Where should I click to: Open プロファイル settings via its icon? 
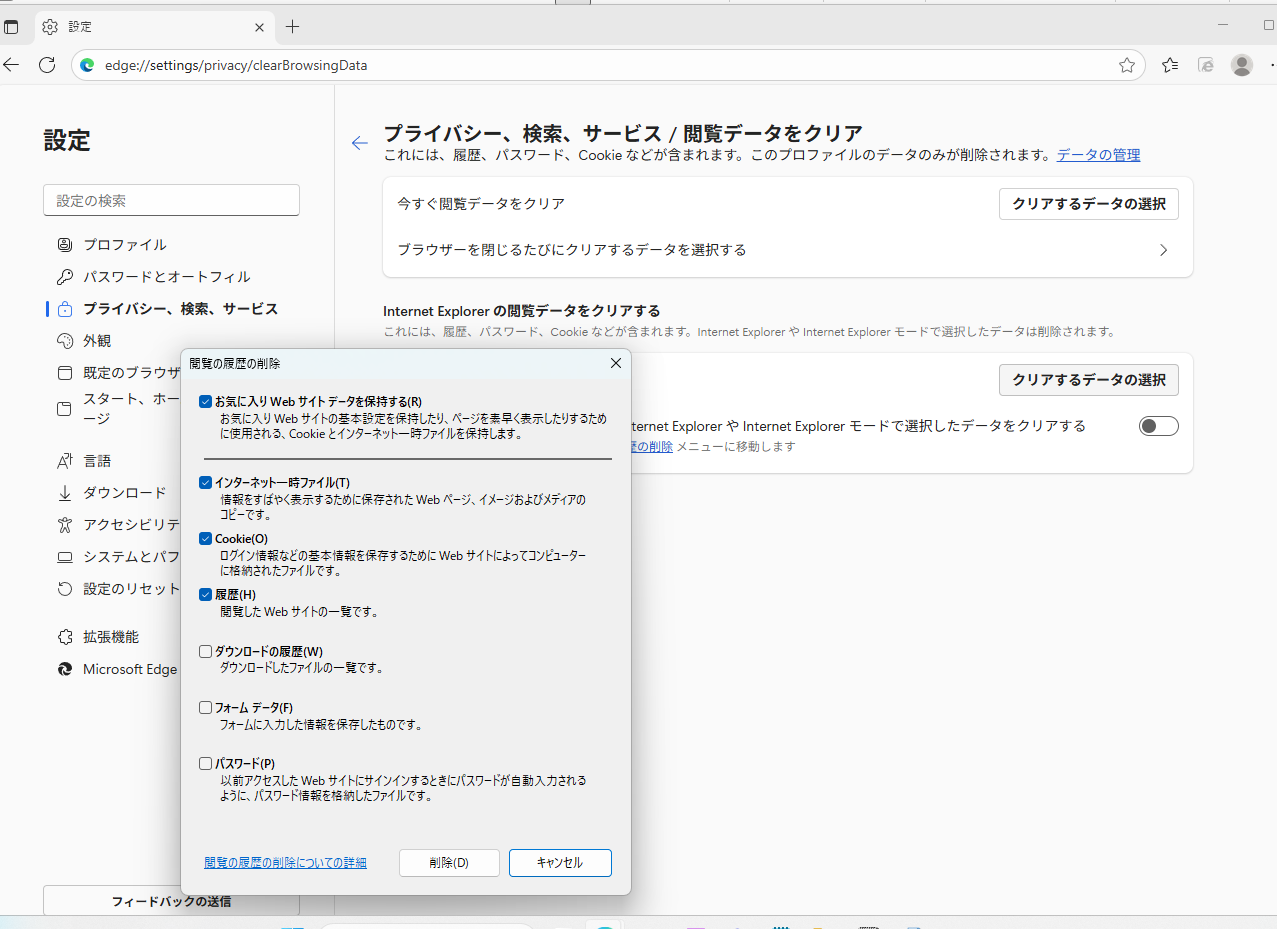[65, 245]
